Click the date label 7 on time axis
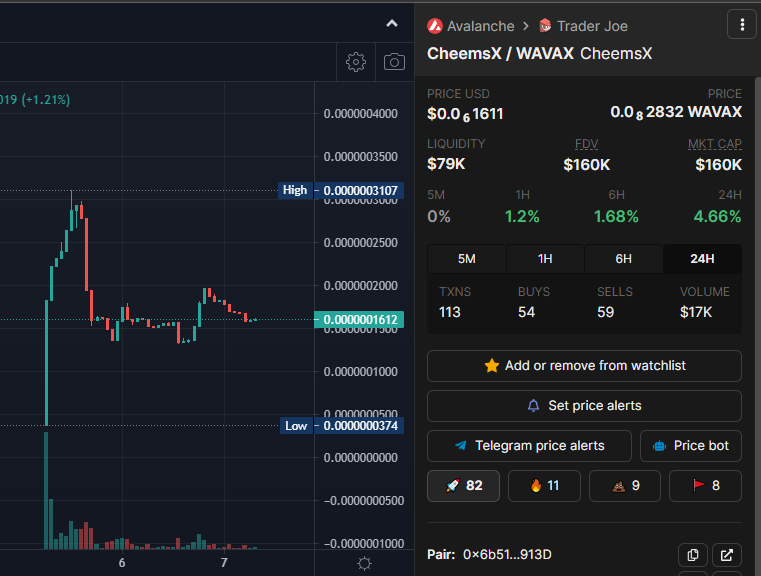Image resolution: width=761 pixels, height=576 pixels. point(224,563)
